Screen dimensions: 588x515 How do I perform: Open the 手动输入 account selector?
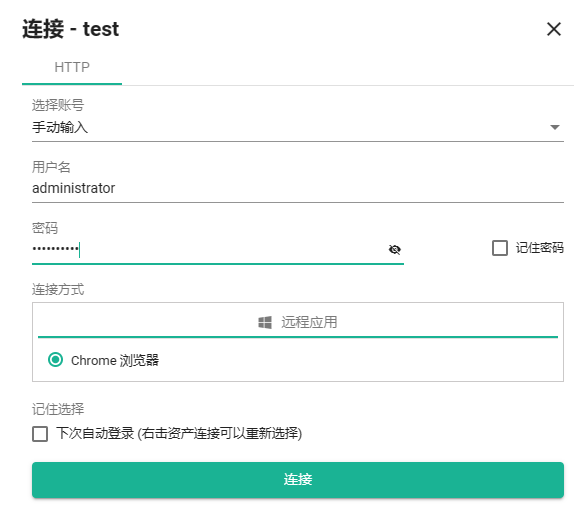pos(298,128)
